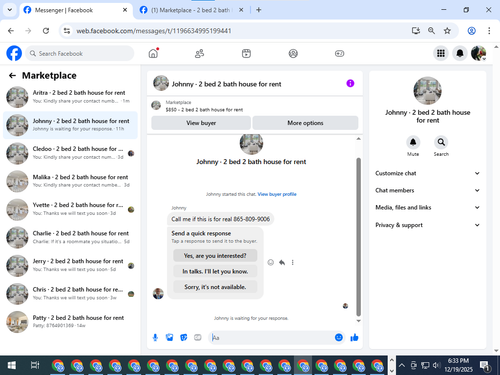Image resolution: width=500 pixels, height=375 pixels.
Task: Open the Facebook menu grid icon
Action: click(441, 53)
